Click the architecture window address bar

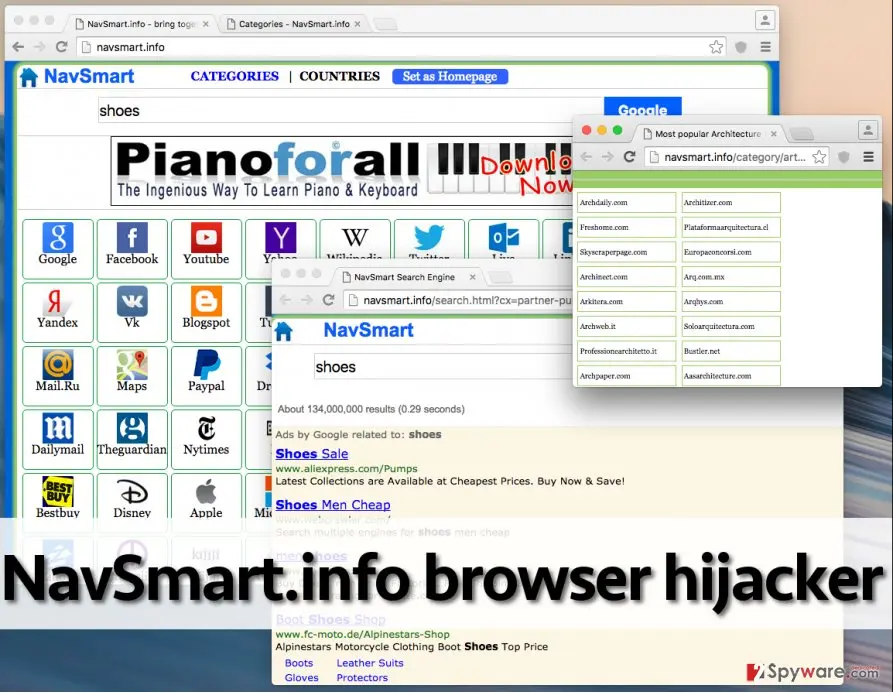tap(736, 157)
